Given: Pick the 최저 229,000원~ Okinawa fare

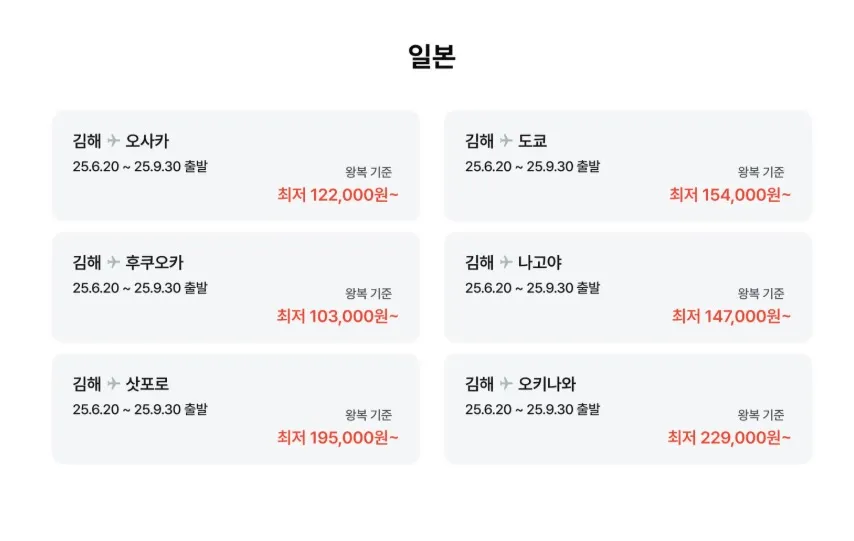Looking at the screenshot, I should click(729, 437).
